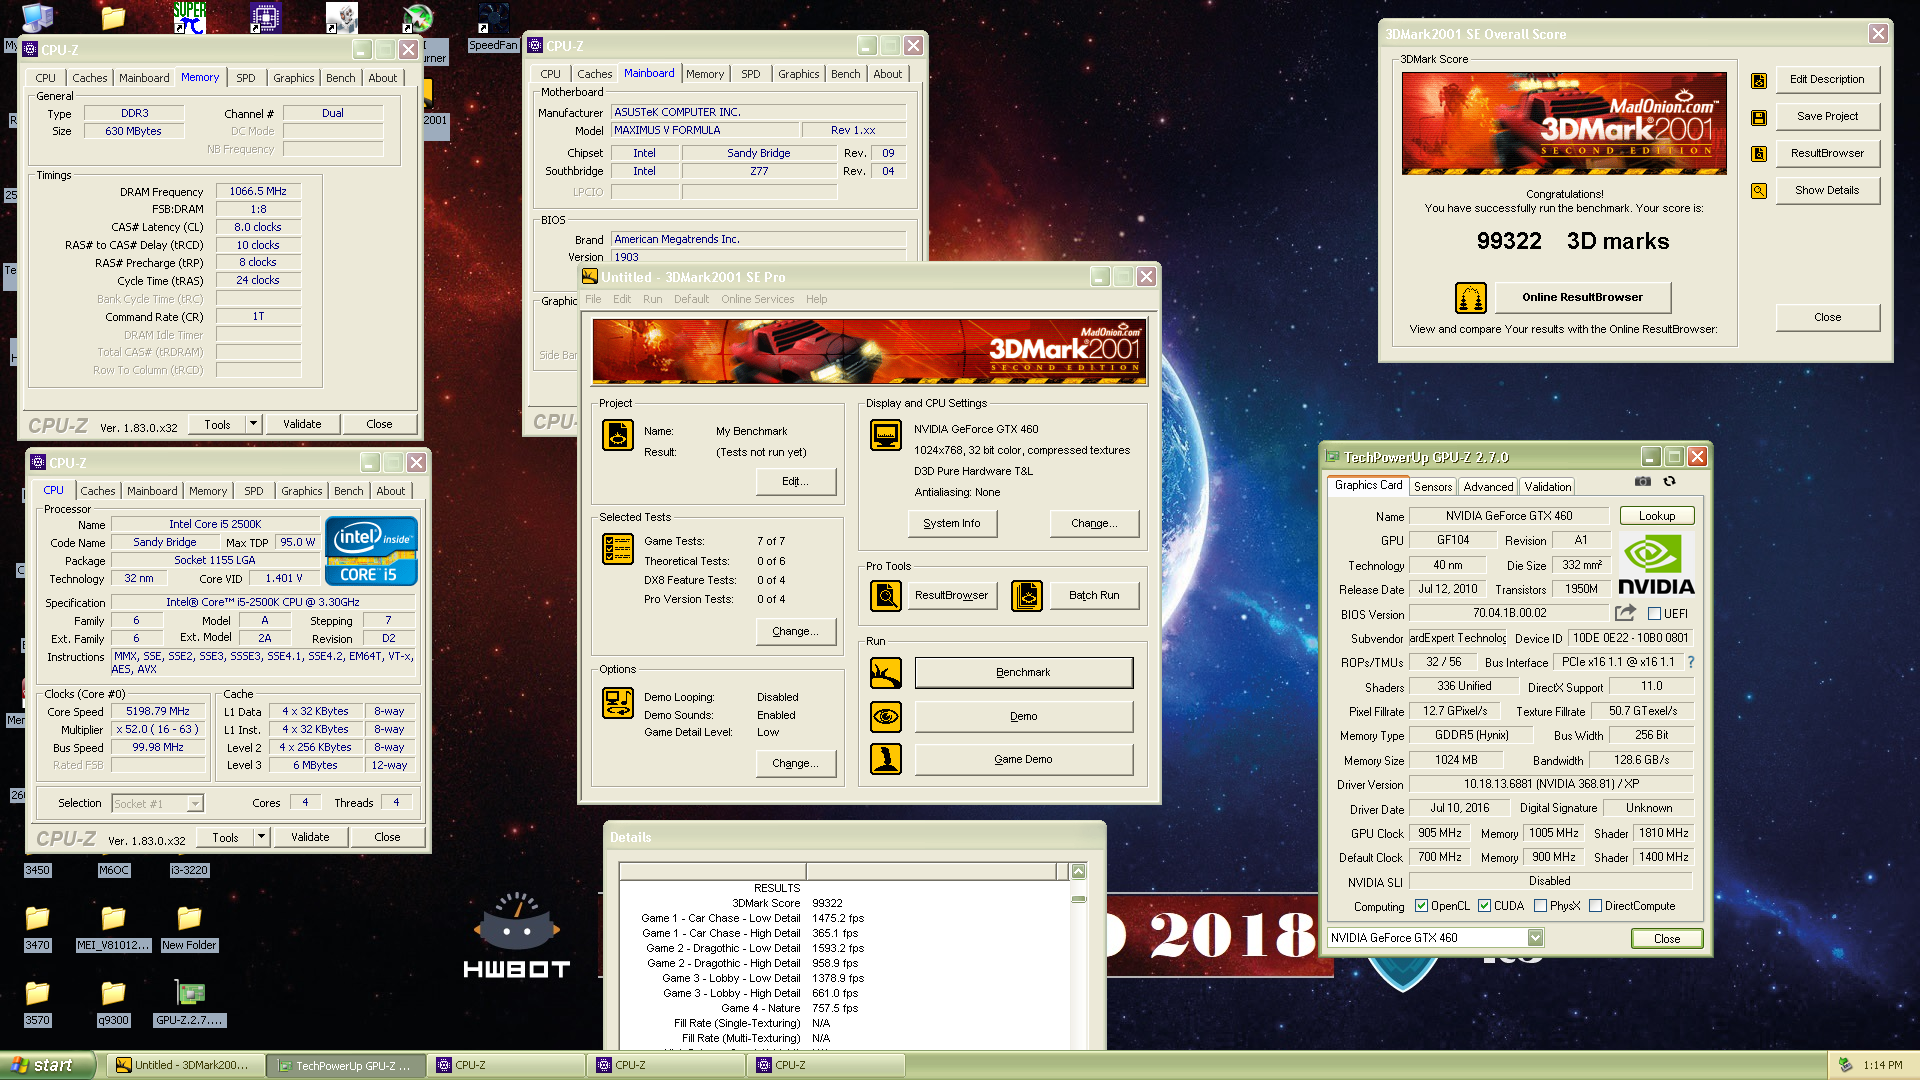
Task: Click the Benchmark run button
Action: (1023, 673)
